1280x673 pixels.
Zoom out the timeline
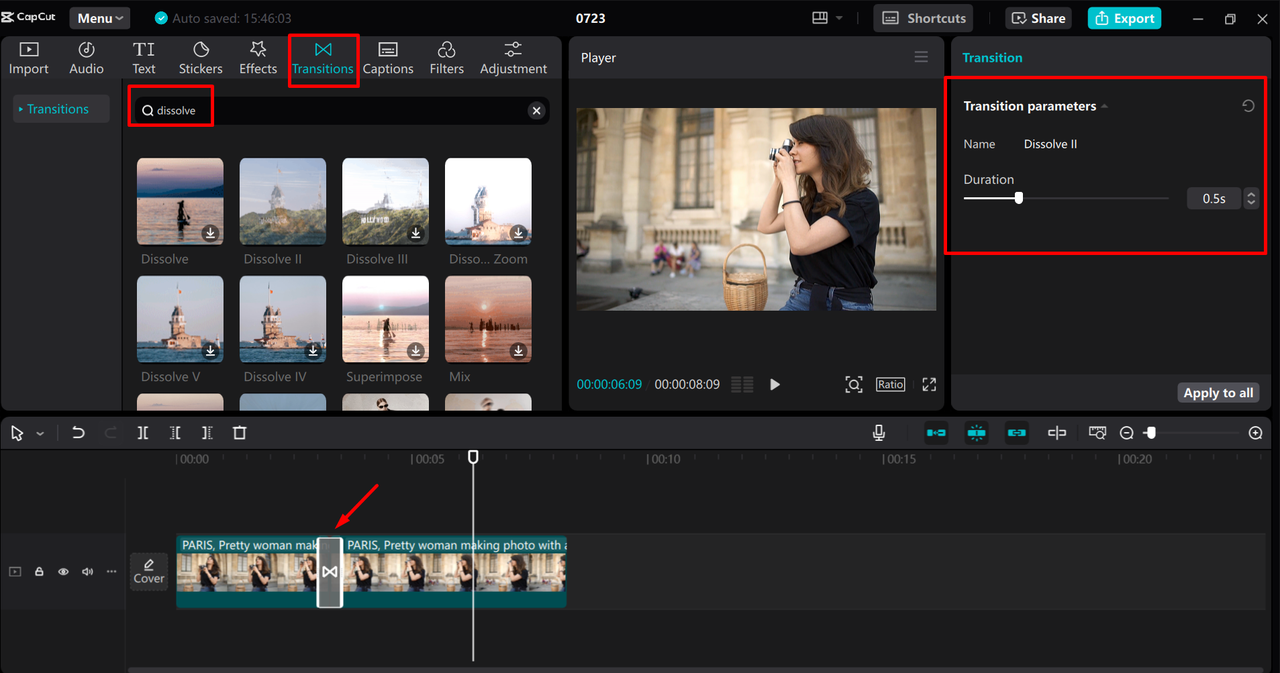(x=1127, y=433)
